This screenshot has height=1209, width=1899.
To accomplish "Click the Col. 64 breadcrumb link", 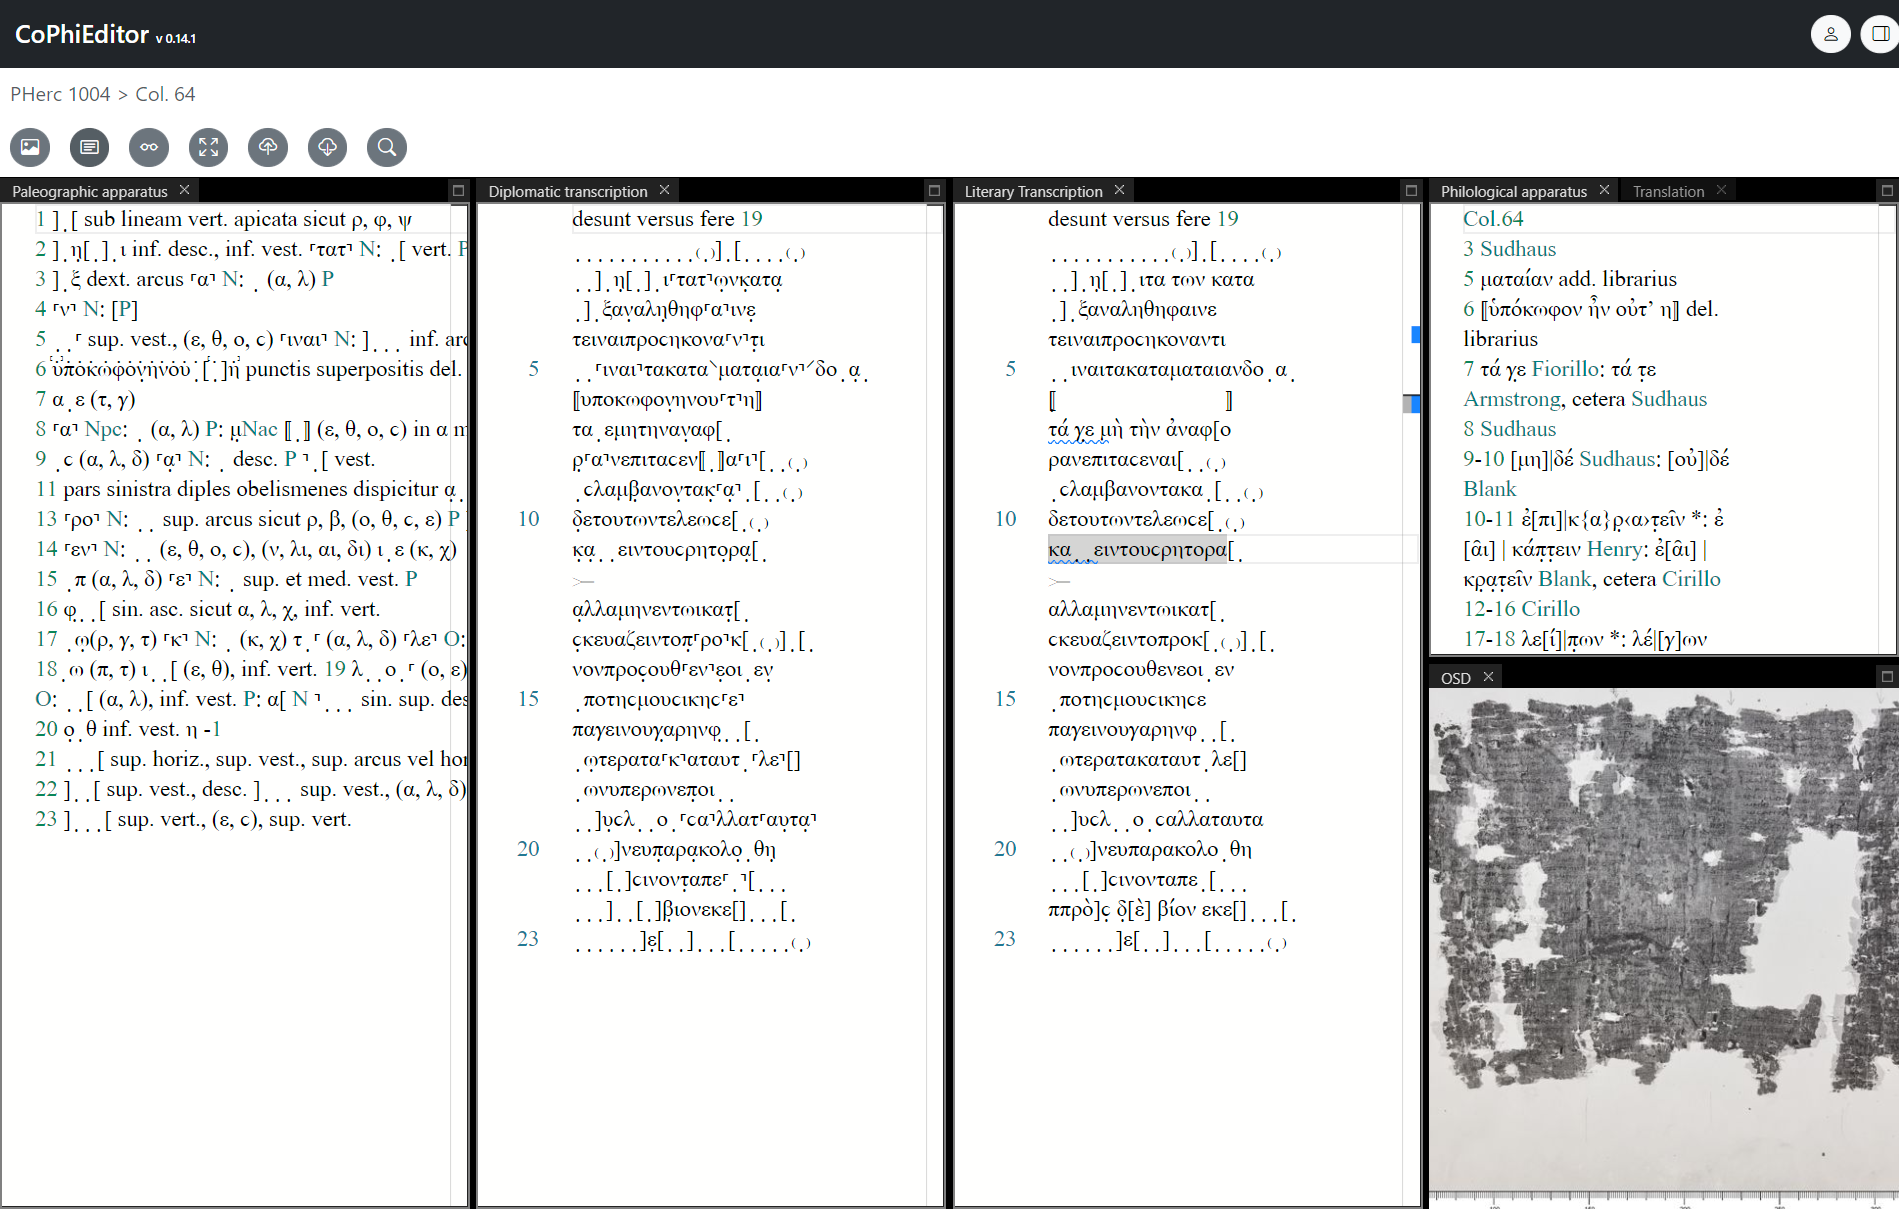I will click(164, 94).
